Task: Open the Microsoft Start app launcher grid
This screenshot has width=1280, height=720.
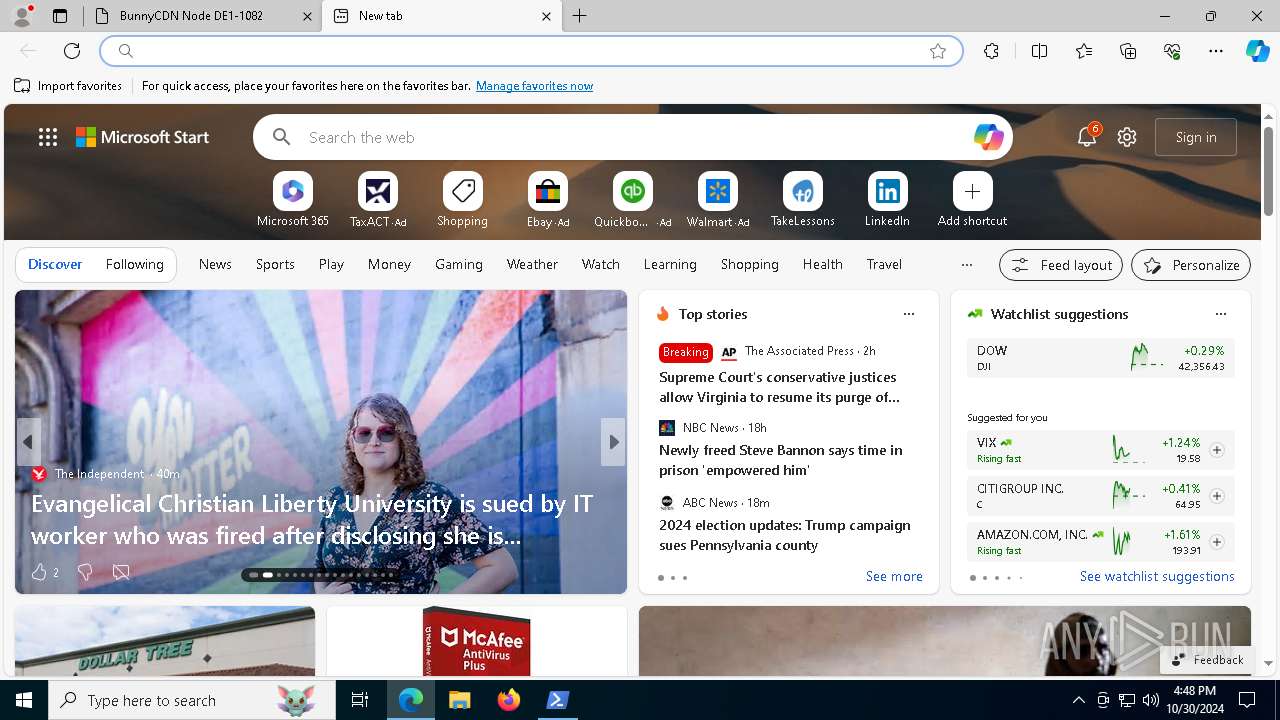Action: pos(48,137)
